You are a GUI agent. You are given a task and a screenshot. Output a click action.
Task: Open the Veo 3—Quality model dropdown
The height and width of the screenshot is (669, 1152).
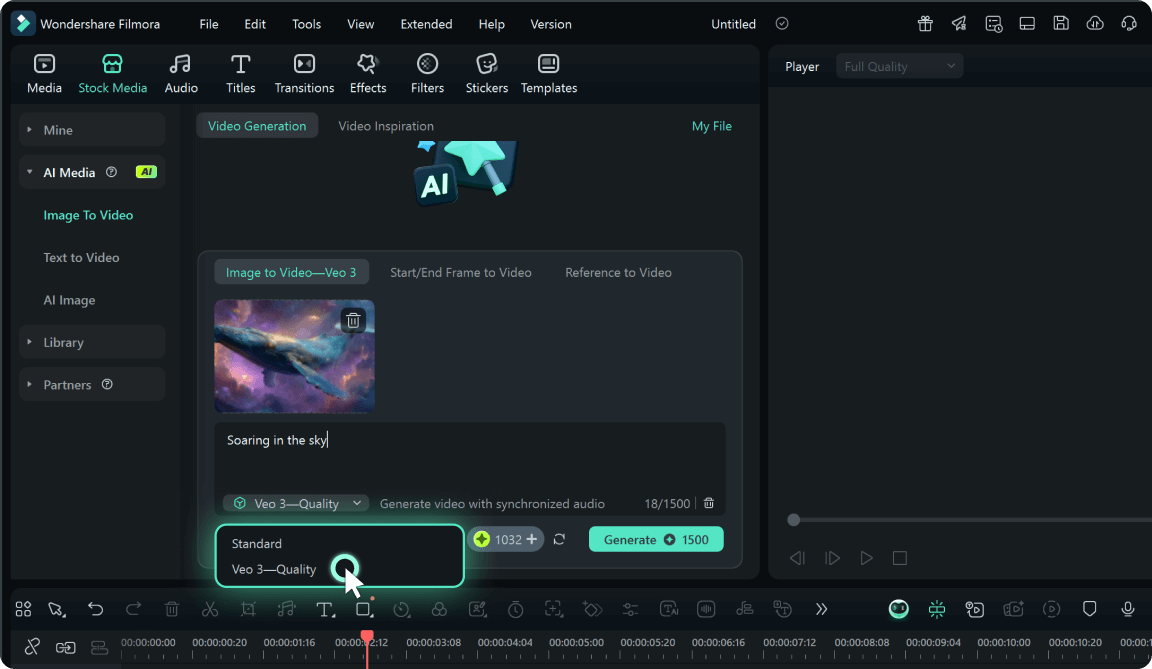(x=296, y=503)
